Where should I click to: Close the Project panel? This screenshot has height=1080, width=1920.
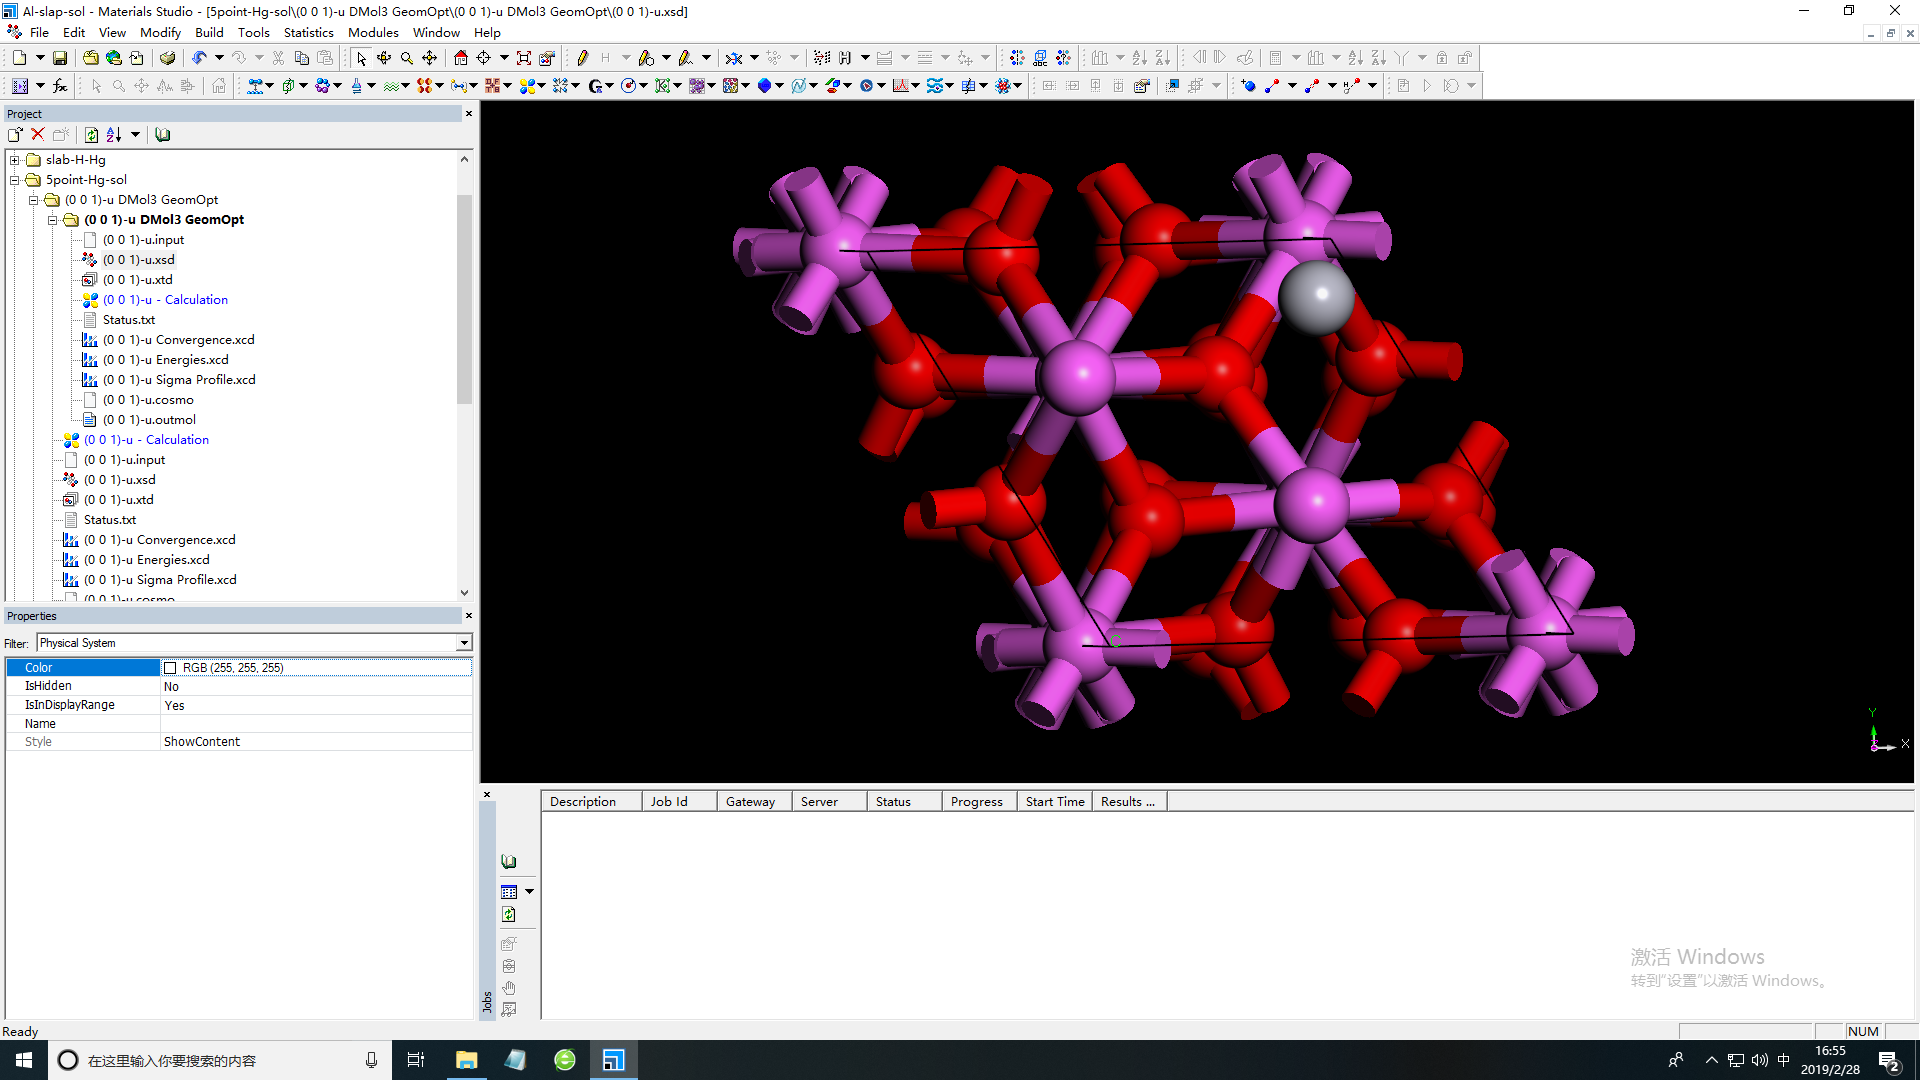[468, 114]
